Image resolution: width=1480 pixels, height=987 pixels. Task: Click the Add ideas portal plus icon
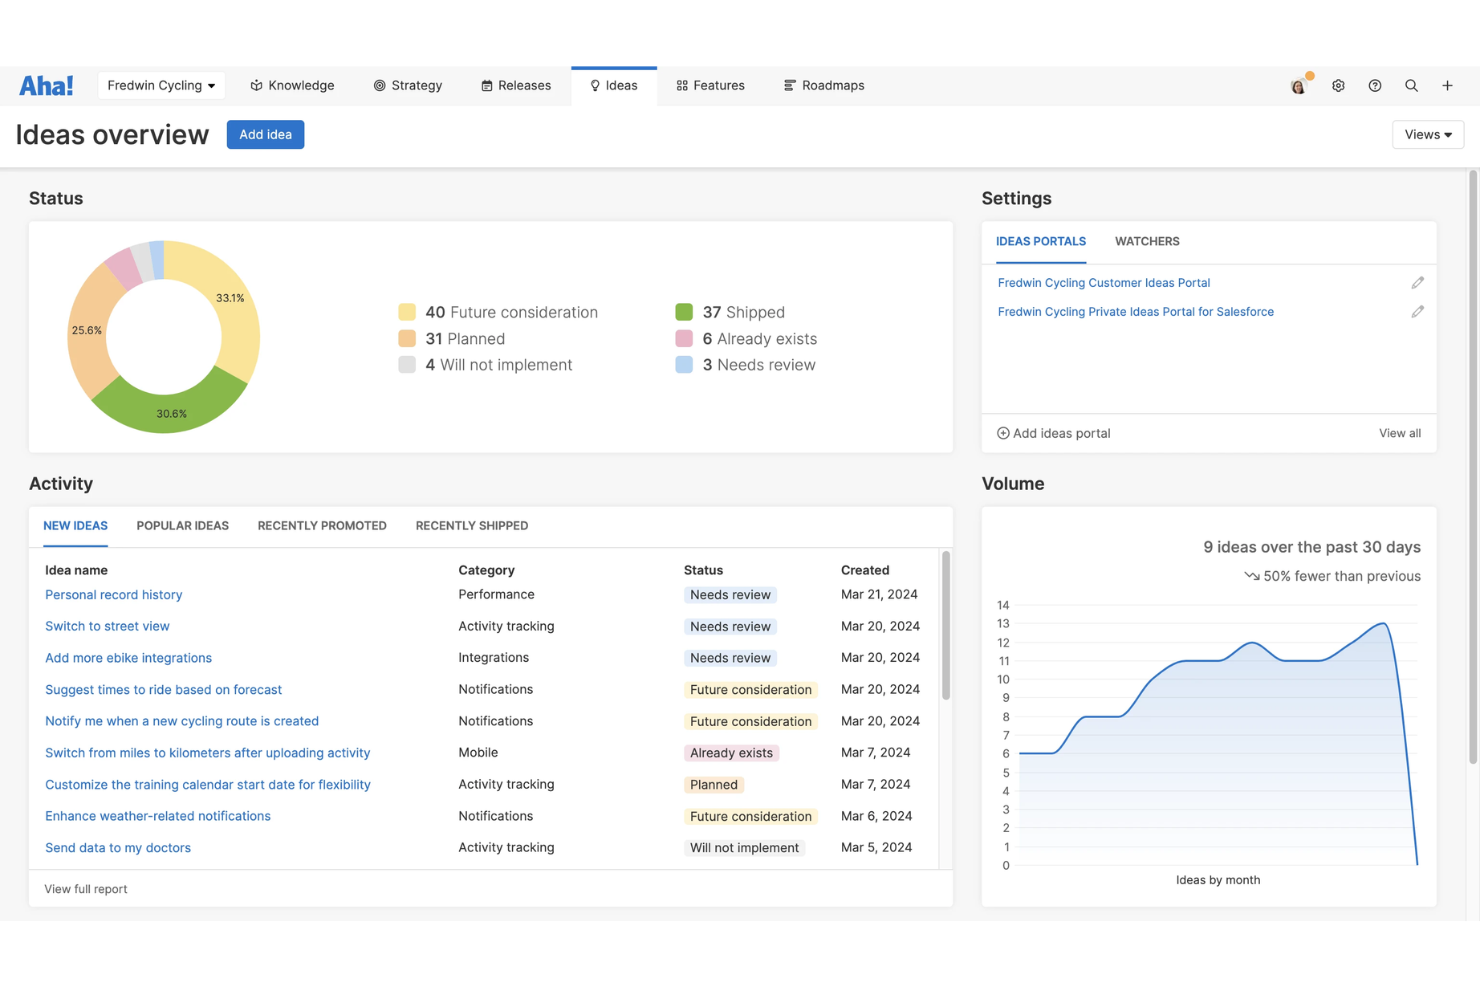click(x=1003, y=433)
